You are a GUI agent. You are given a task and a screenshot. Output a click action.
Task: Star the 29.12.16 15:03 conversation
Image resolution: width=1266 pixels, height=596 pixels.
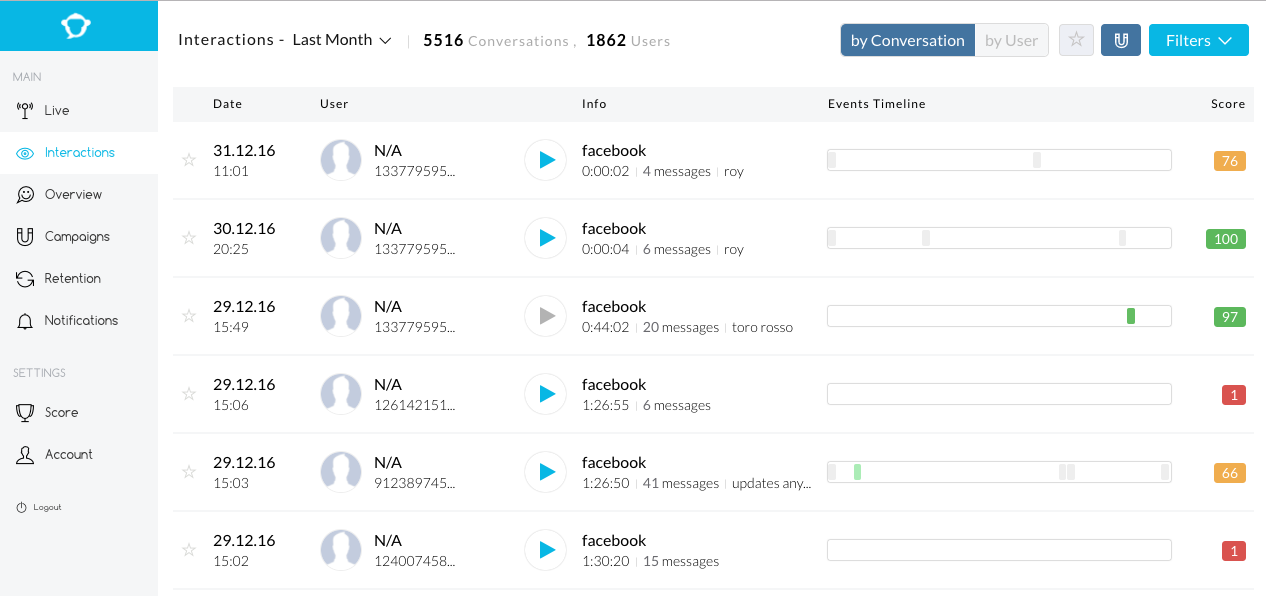click(189, 472)
